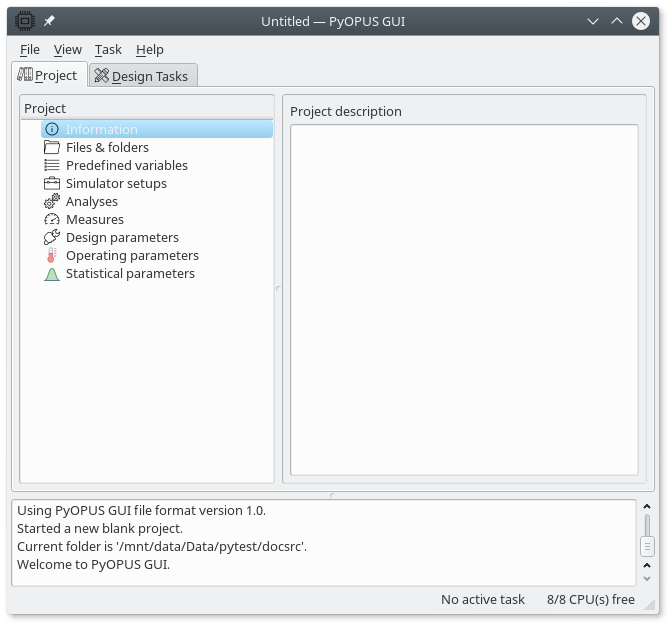Click the Predefined variables list icon

[x=52, y=165]
